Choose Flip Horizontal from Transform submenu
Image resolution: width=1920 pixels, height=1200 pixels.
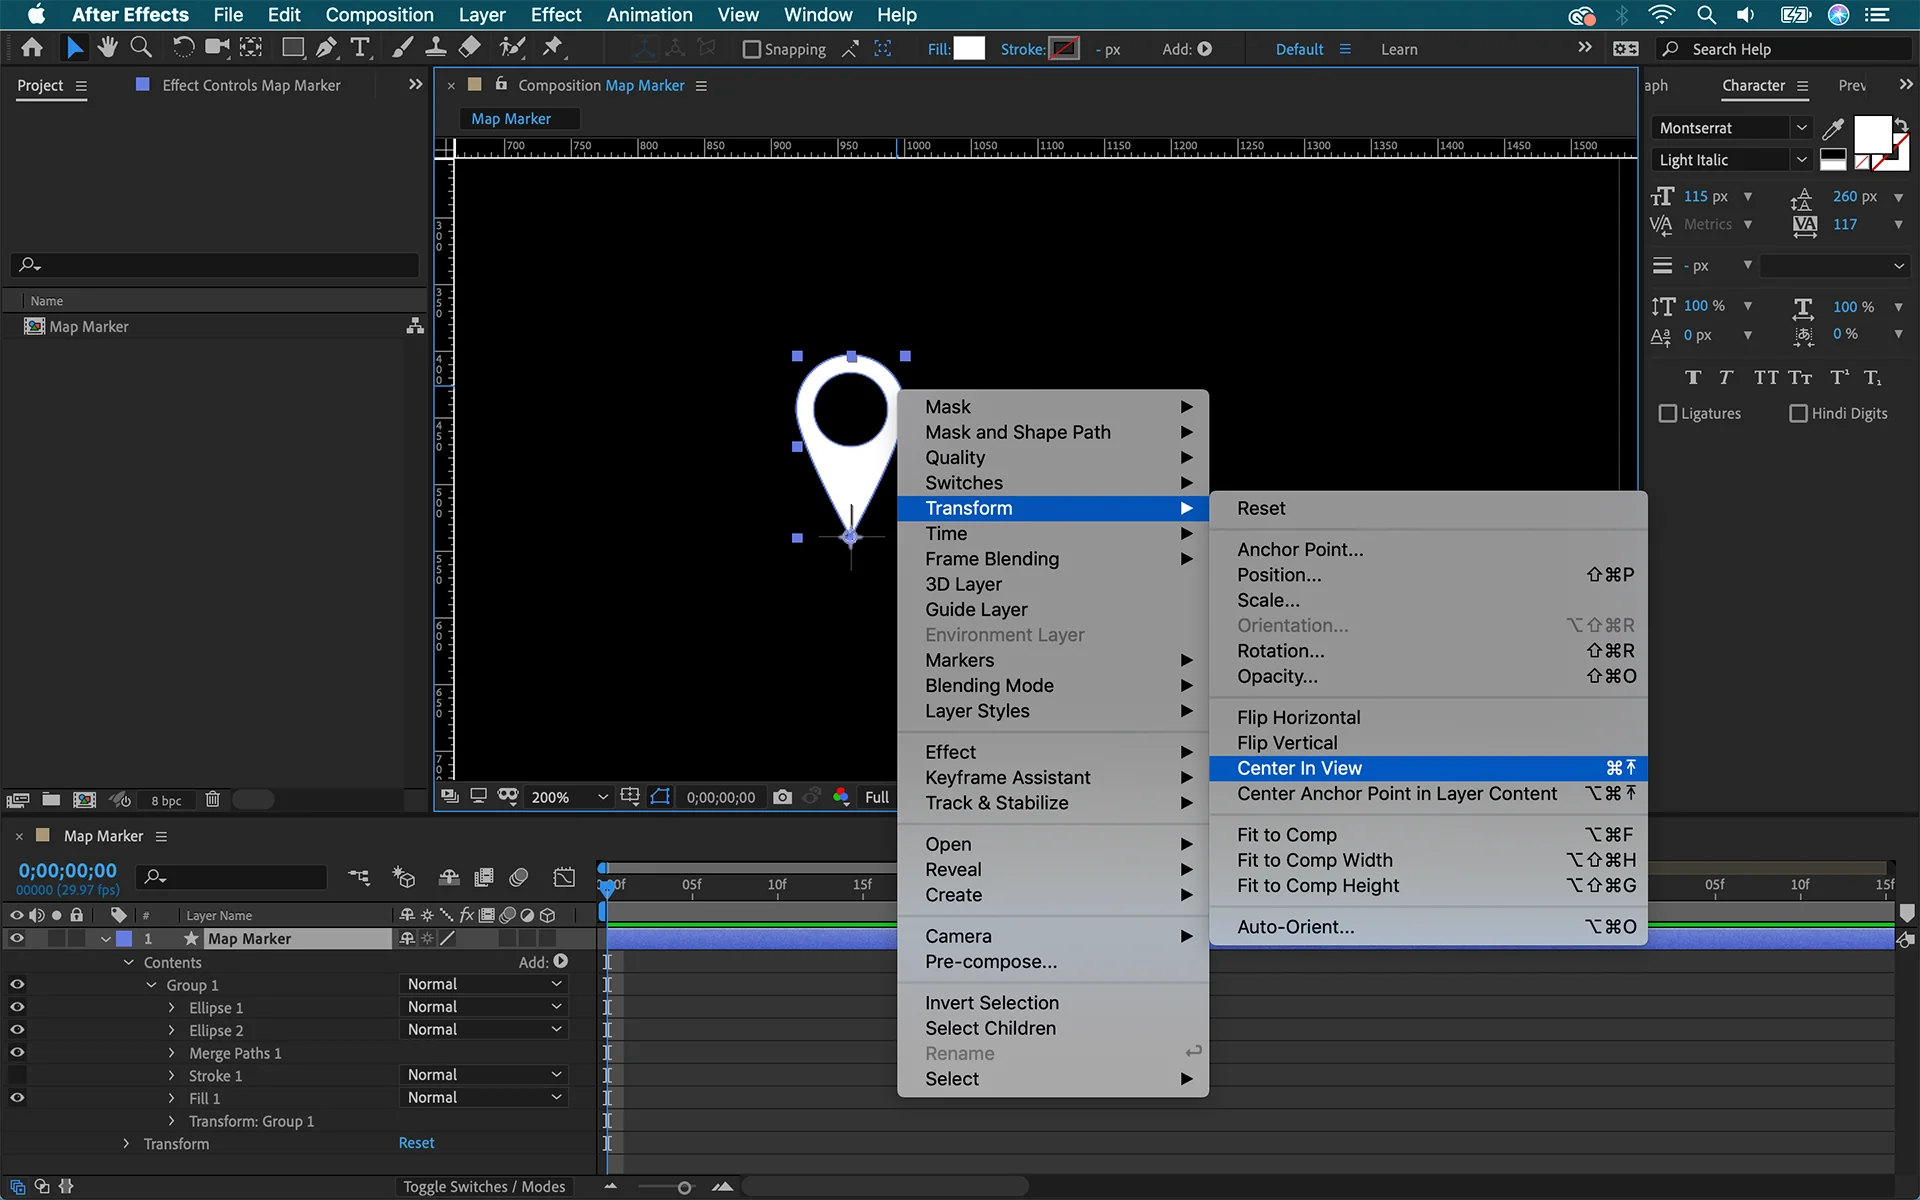(x=1428, y=717)
